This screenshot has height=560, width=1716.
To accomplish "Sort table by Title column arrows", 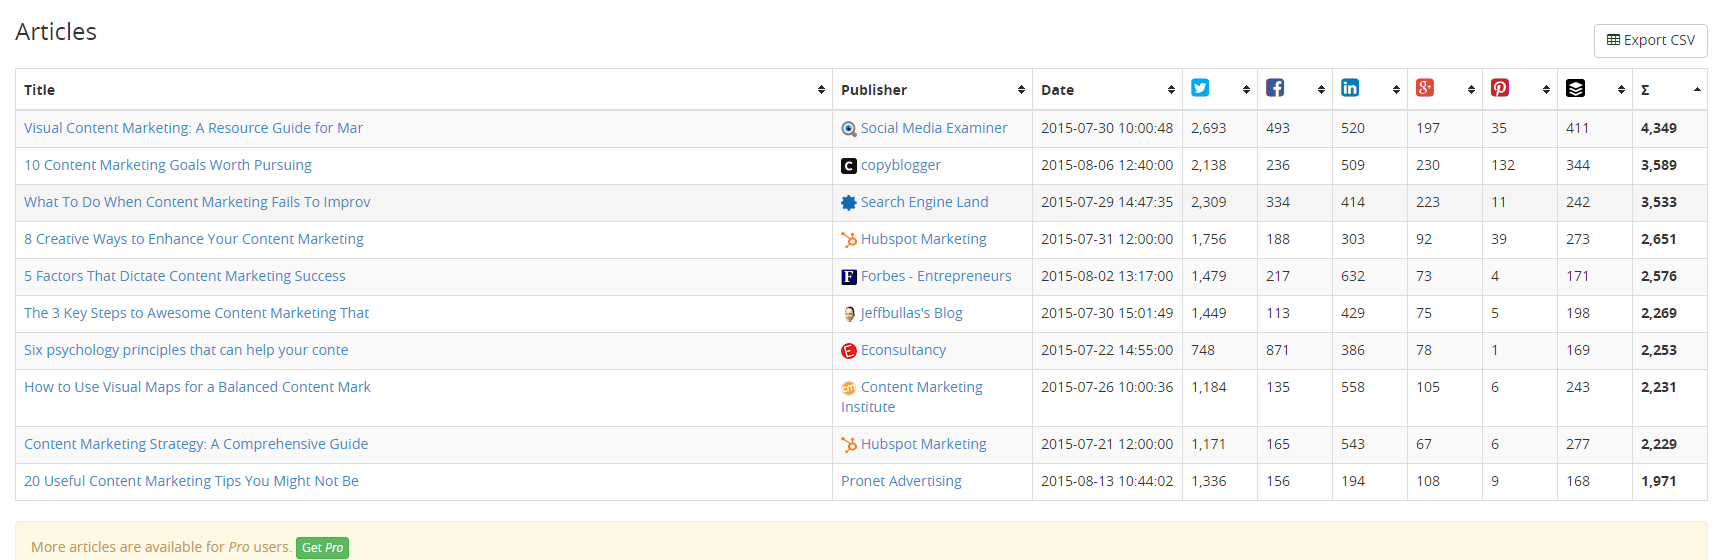I will pyautogui.click(x=821, y=90).
